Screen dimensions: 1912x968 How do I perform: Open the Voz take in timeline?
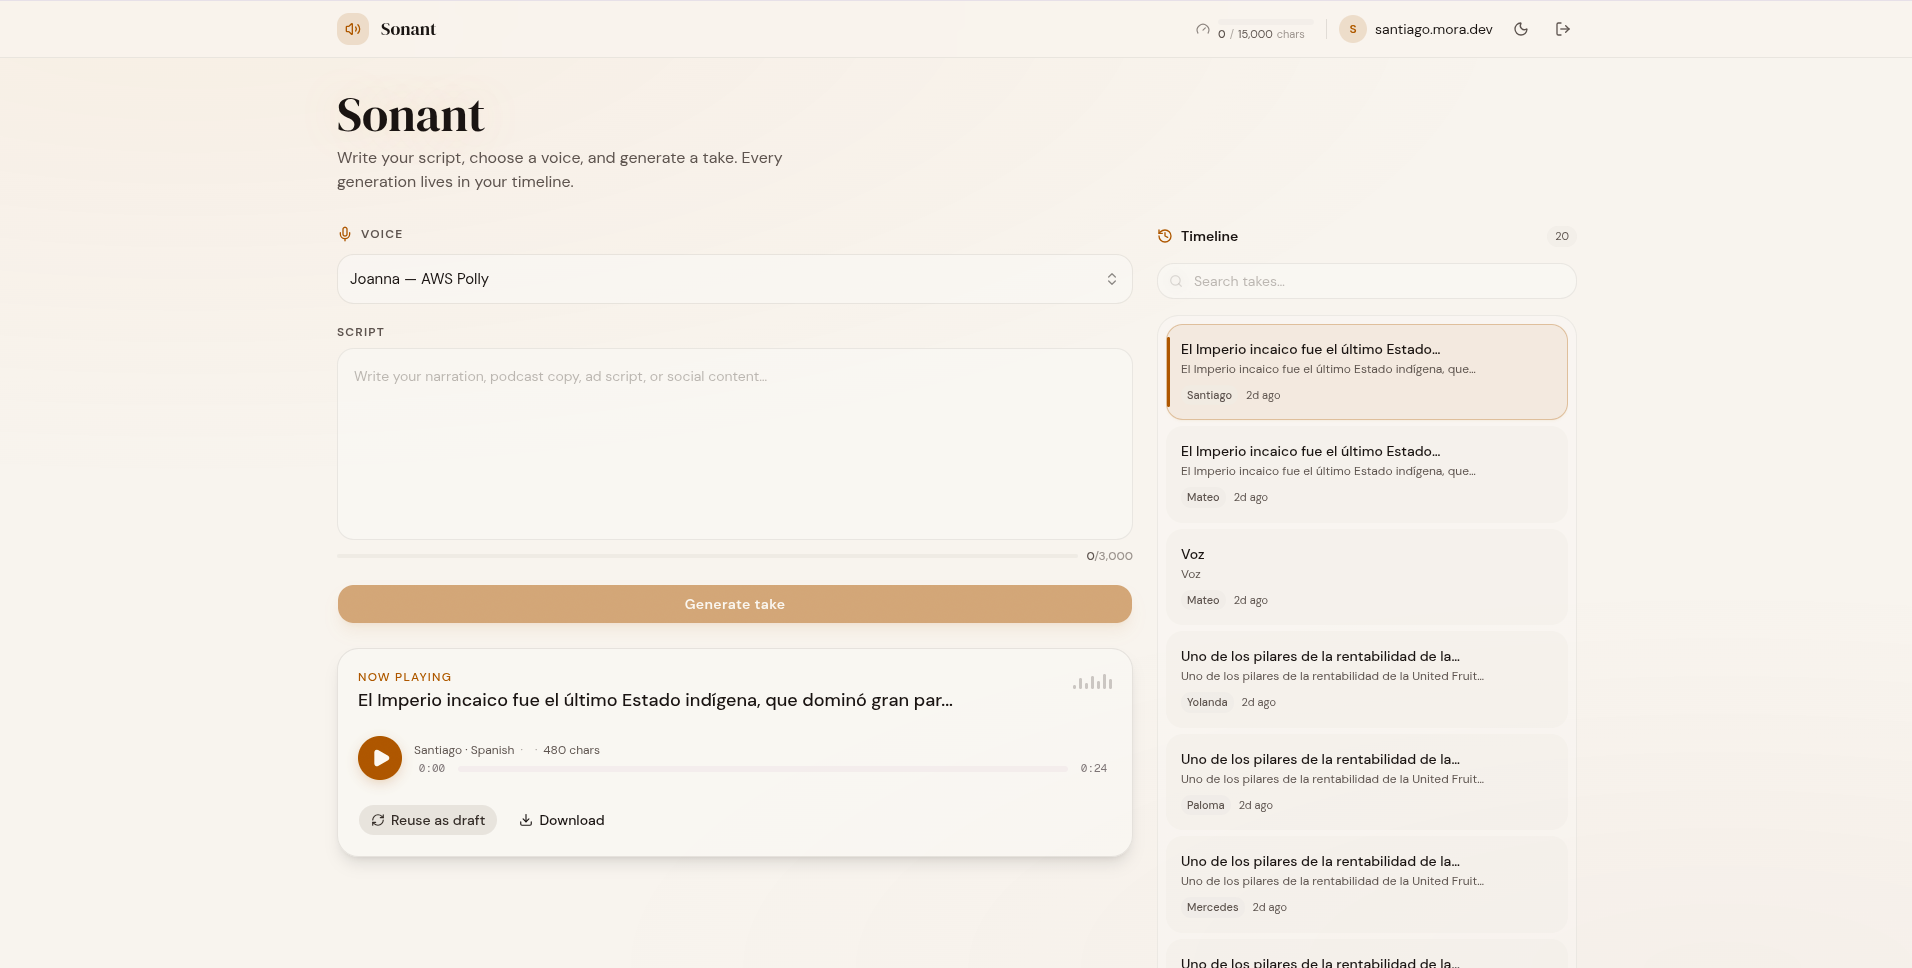point(1367,577)
